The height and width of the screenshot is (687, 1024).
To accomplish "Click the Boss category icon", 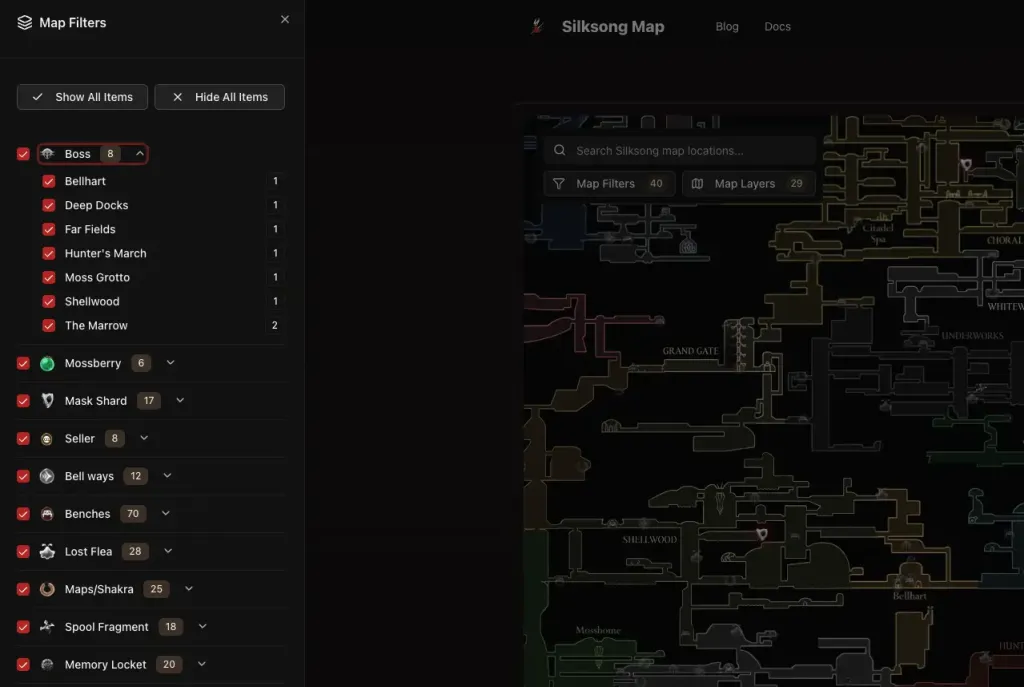I will pos(48,154).
